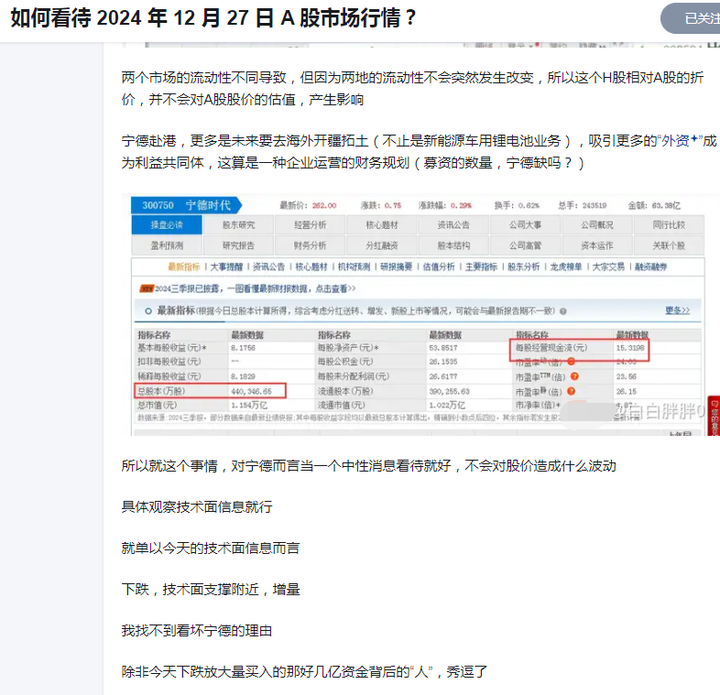Image resolution: width=720 pixels, height=695 pixels.
Task: Click the question icon beside 市盈率动(倍)
Action: click(571, 362)
